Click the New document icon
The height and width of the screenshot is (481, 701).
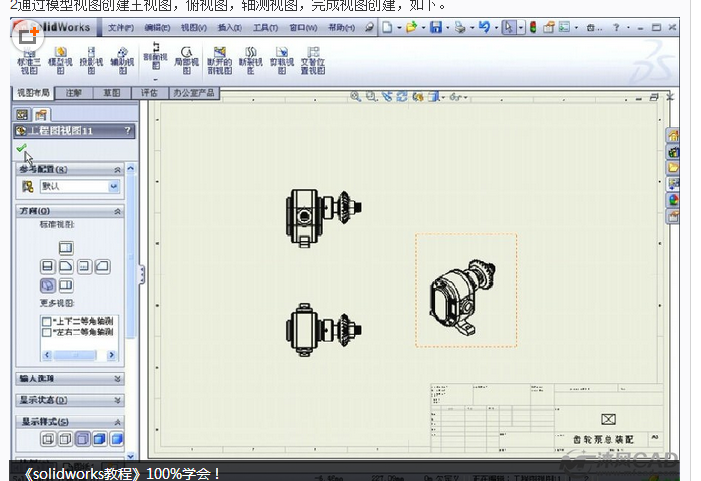coord(387,27)
